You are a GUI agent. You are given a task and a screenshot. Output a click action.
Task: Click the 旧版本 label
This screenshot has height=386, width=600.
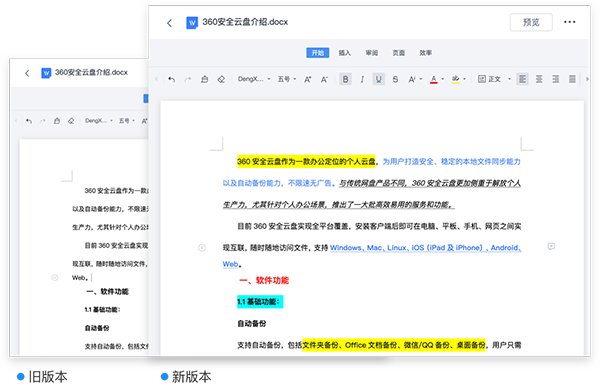[48, 377]
